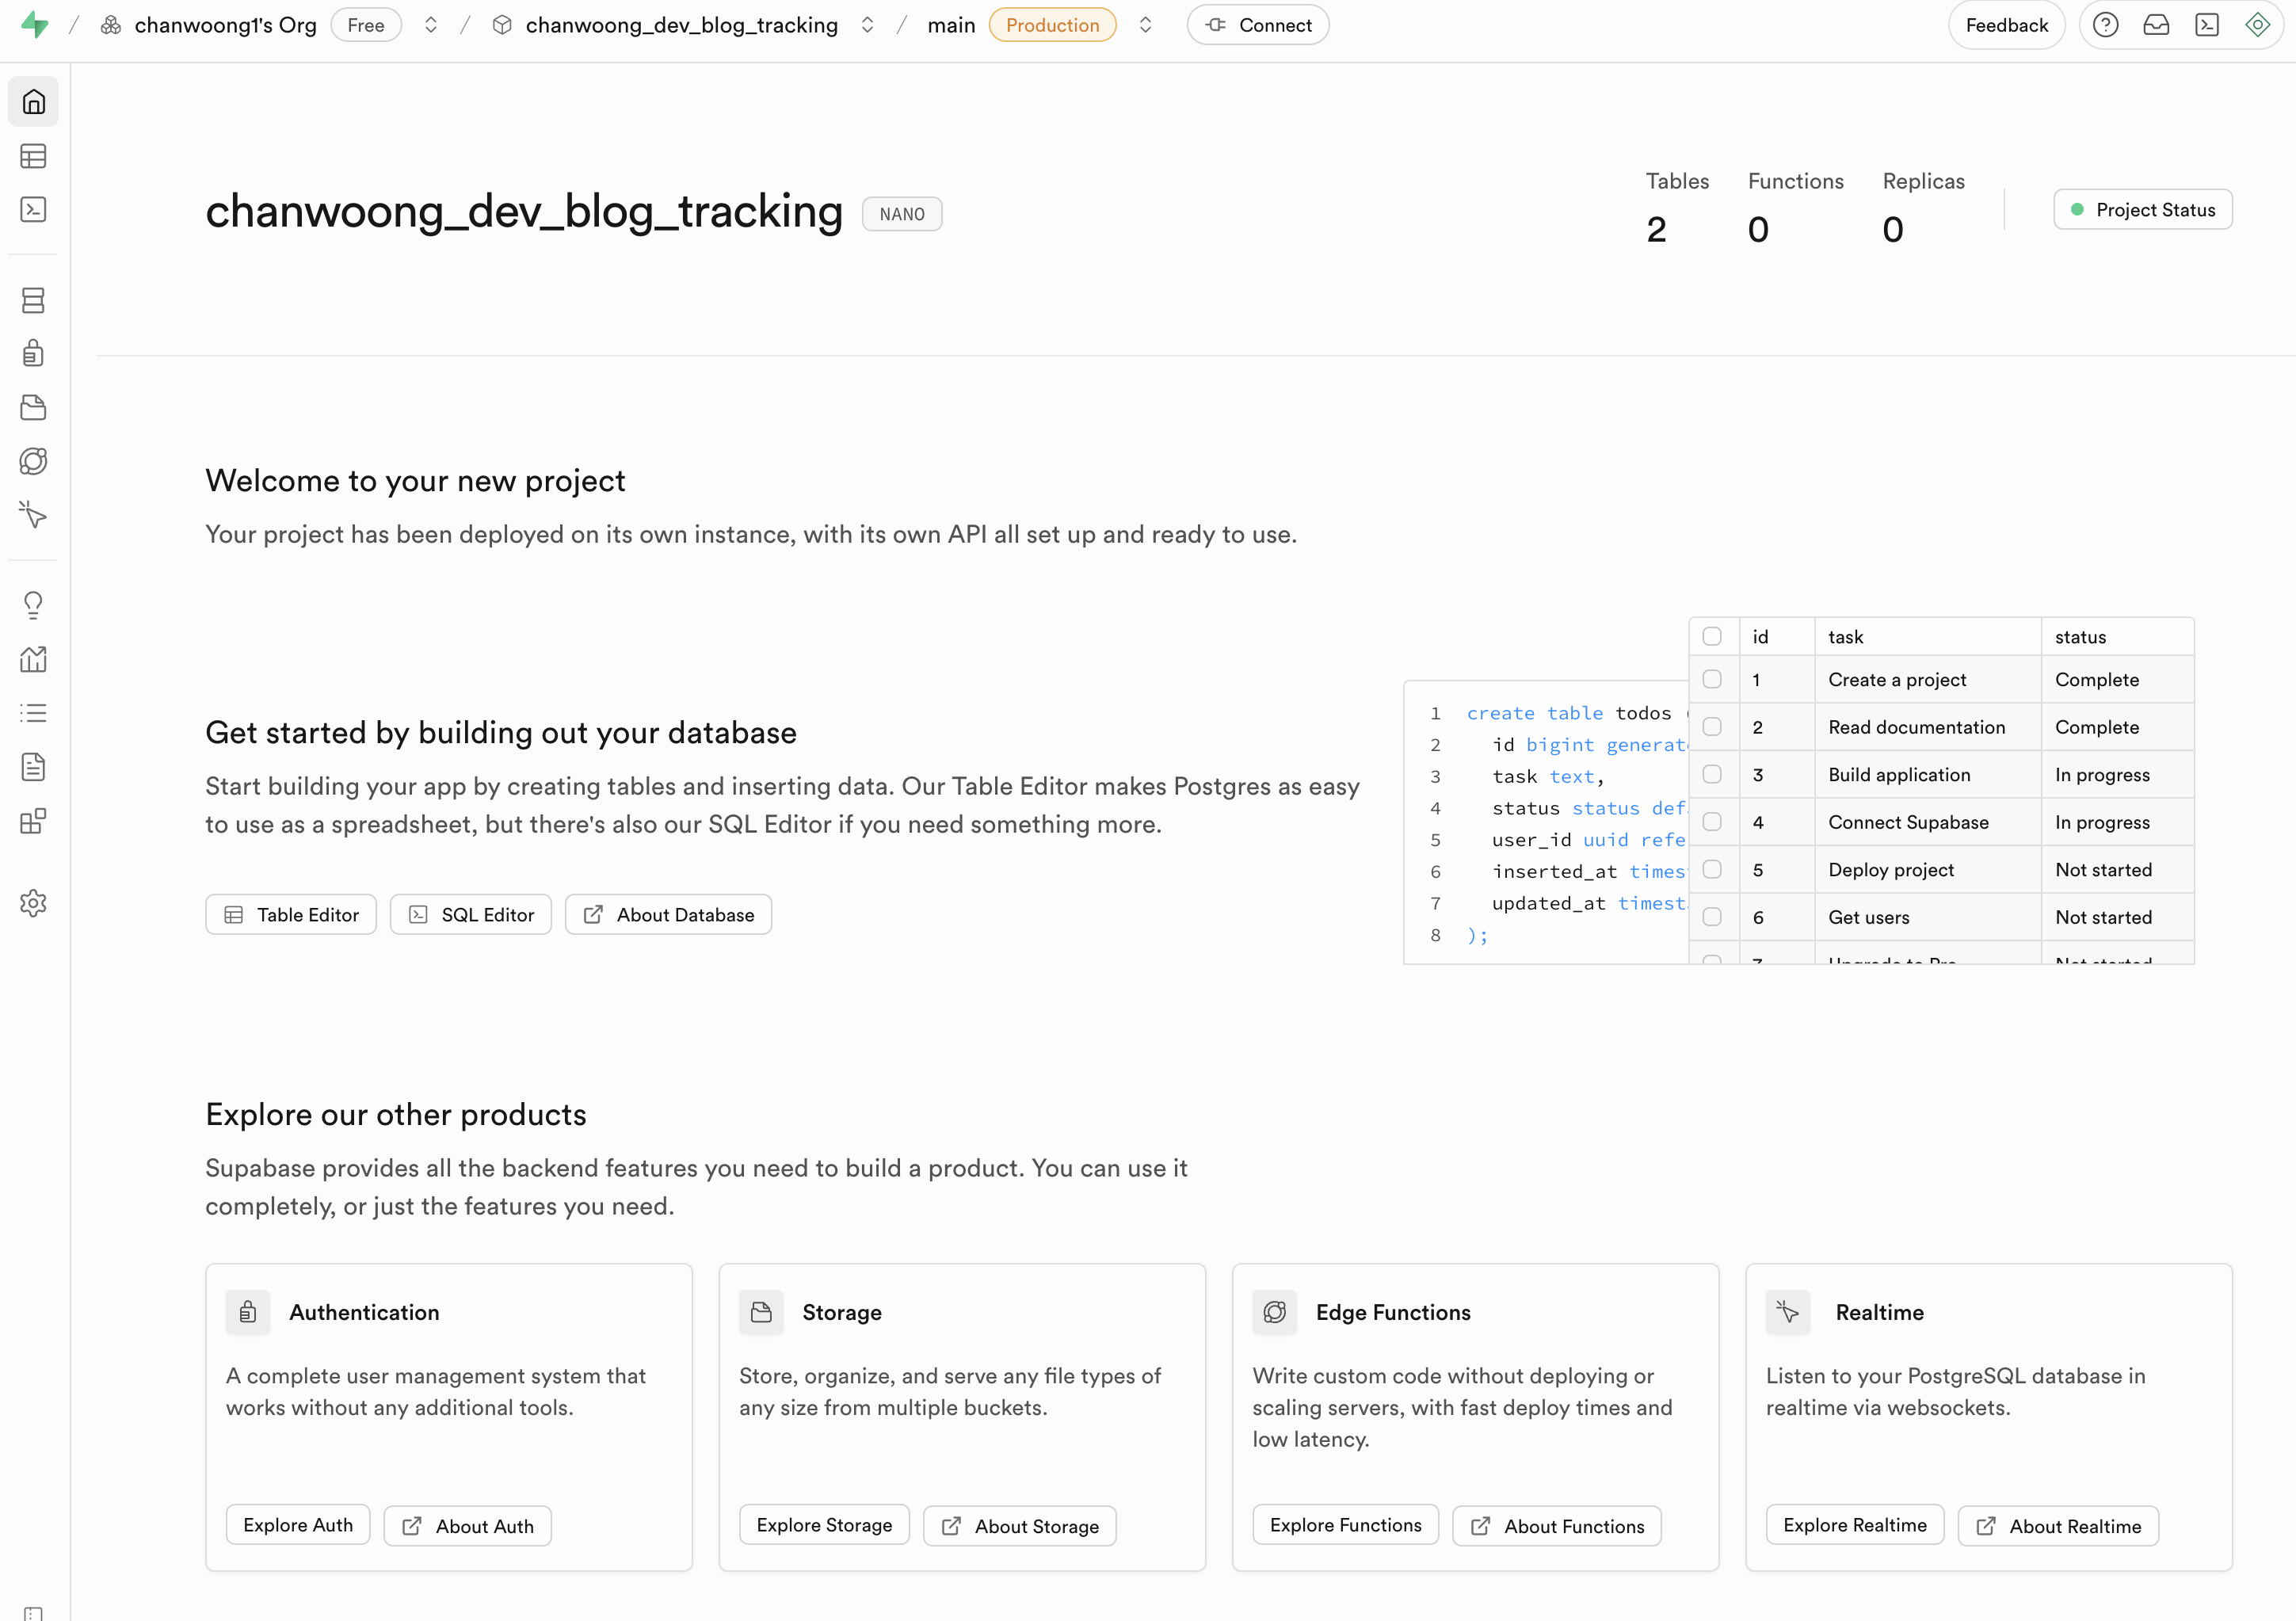Open Authentication lock icon in sidebar

[33, 353]
